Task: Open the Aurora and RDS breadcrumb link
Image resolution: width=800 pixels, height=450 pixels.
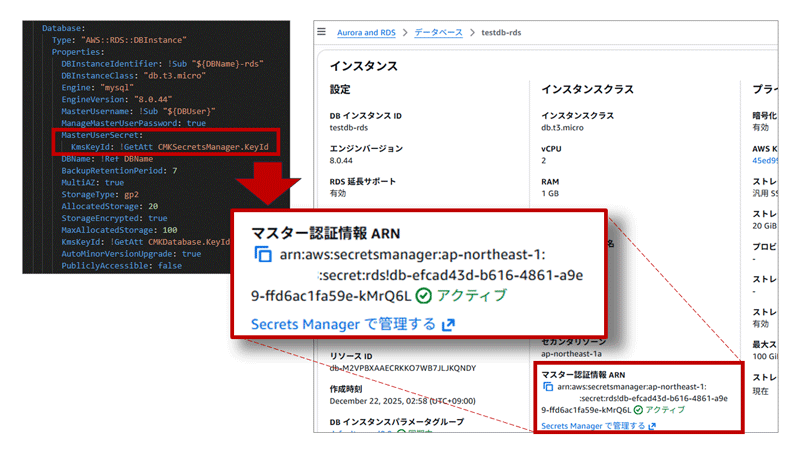Action: [366, 33]
